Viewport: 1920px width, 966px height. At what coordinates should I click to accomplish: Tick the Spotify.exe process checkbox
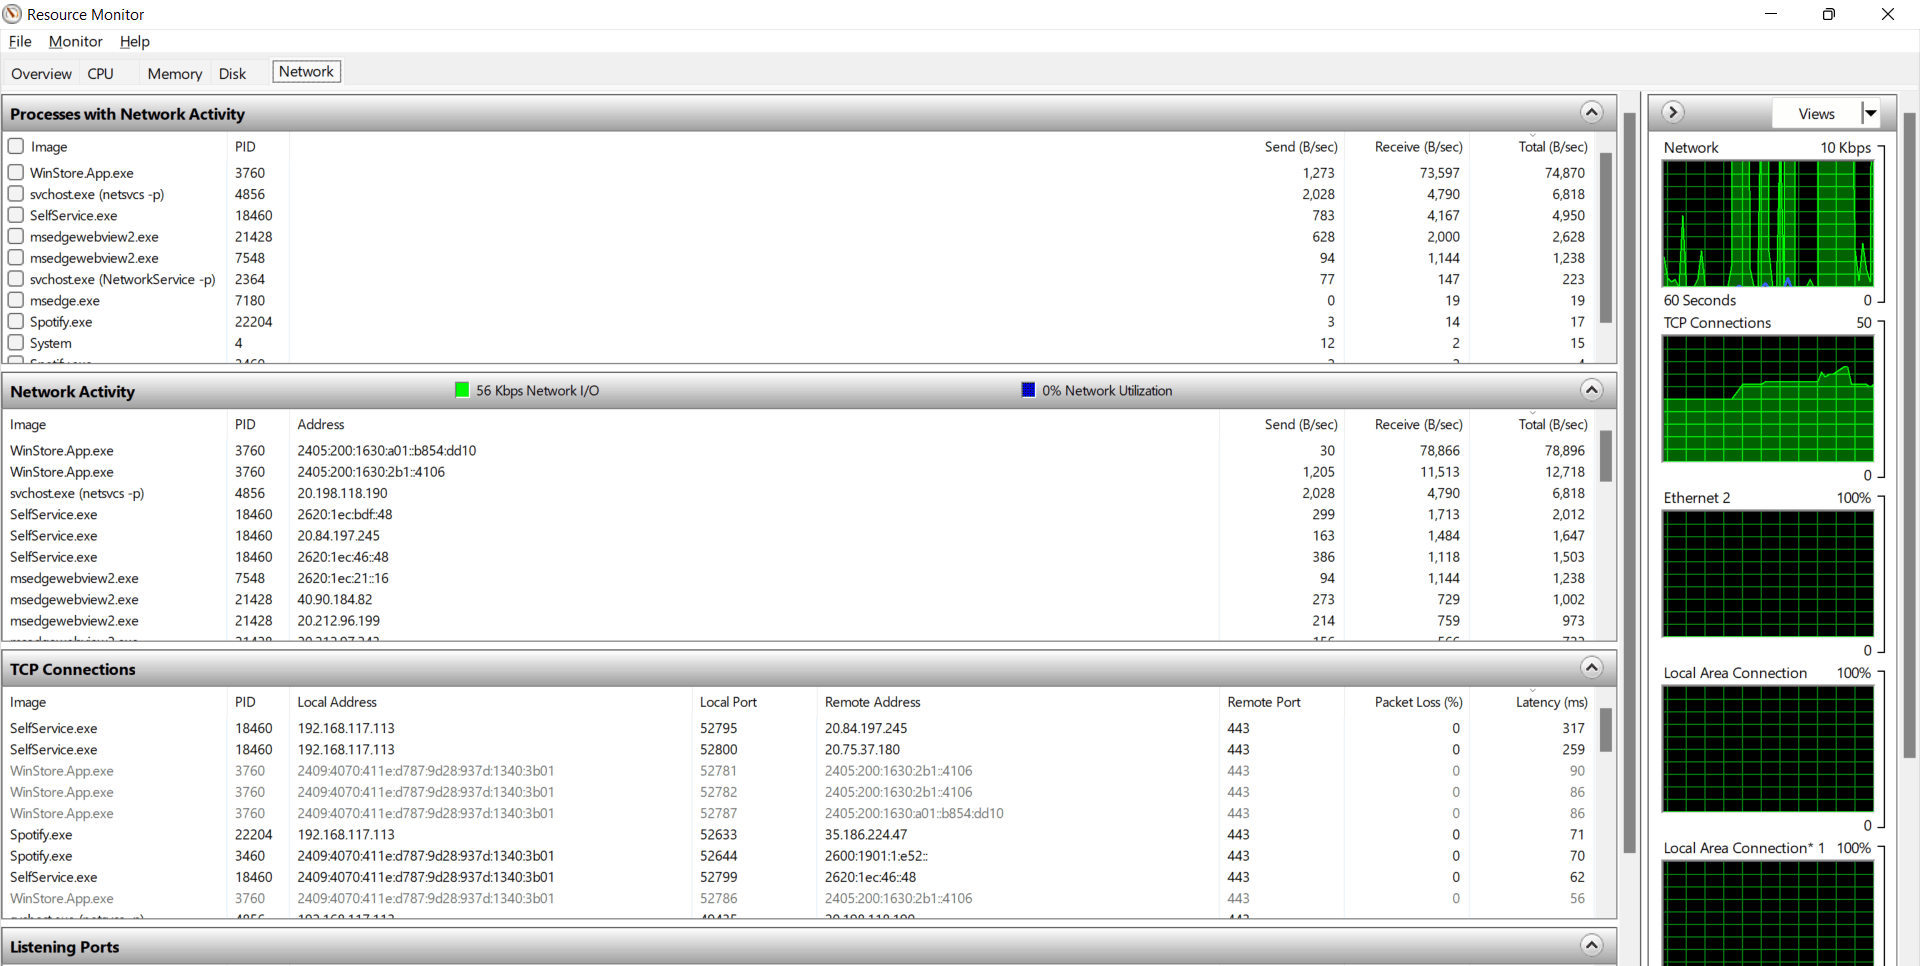pos(16,321)
